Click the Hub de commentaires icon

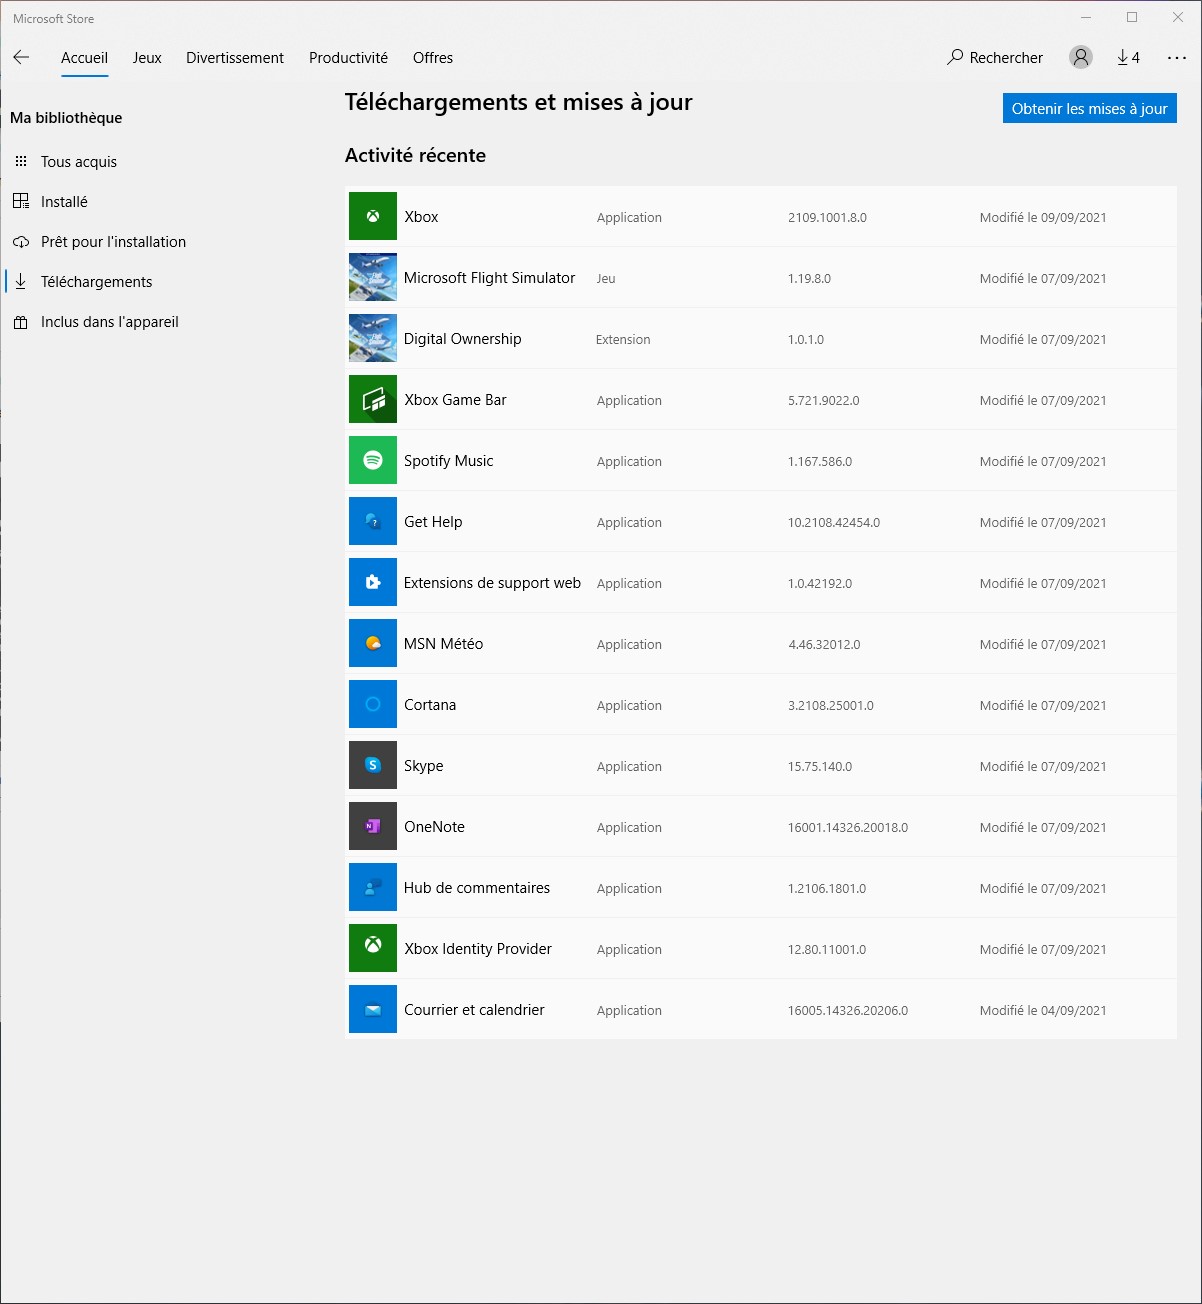373,887
